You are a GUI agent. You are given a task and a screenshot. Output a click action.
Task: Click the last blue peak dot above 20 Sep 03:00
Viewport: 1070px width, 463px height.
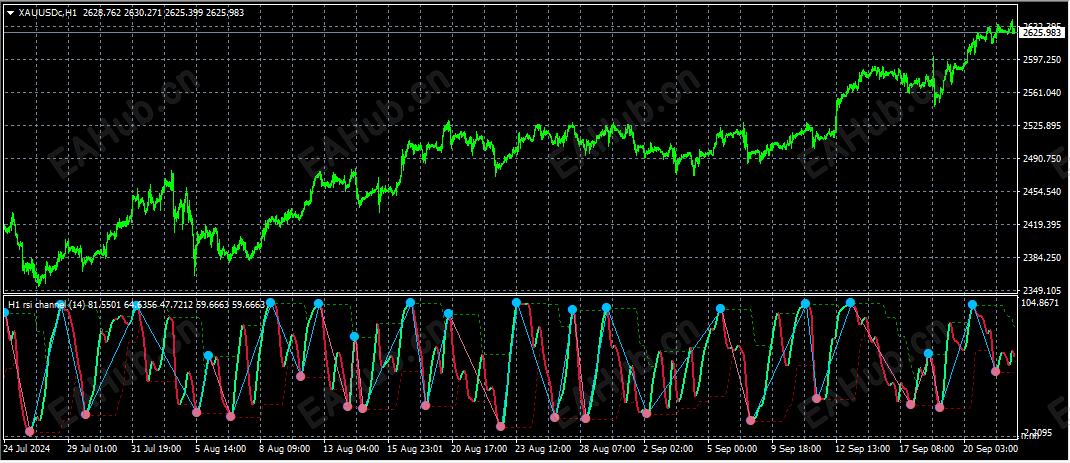(972, 304)
